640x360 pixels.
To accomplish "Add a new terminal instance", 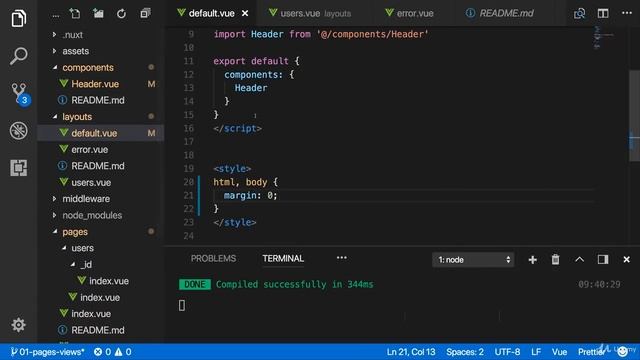I will [532, 260].
